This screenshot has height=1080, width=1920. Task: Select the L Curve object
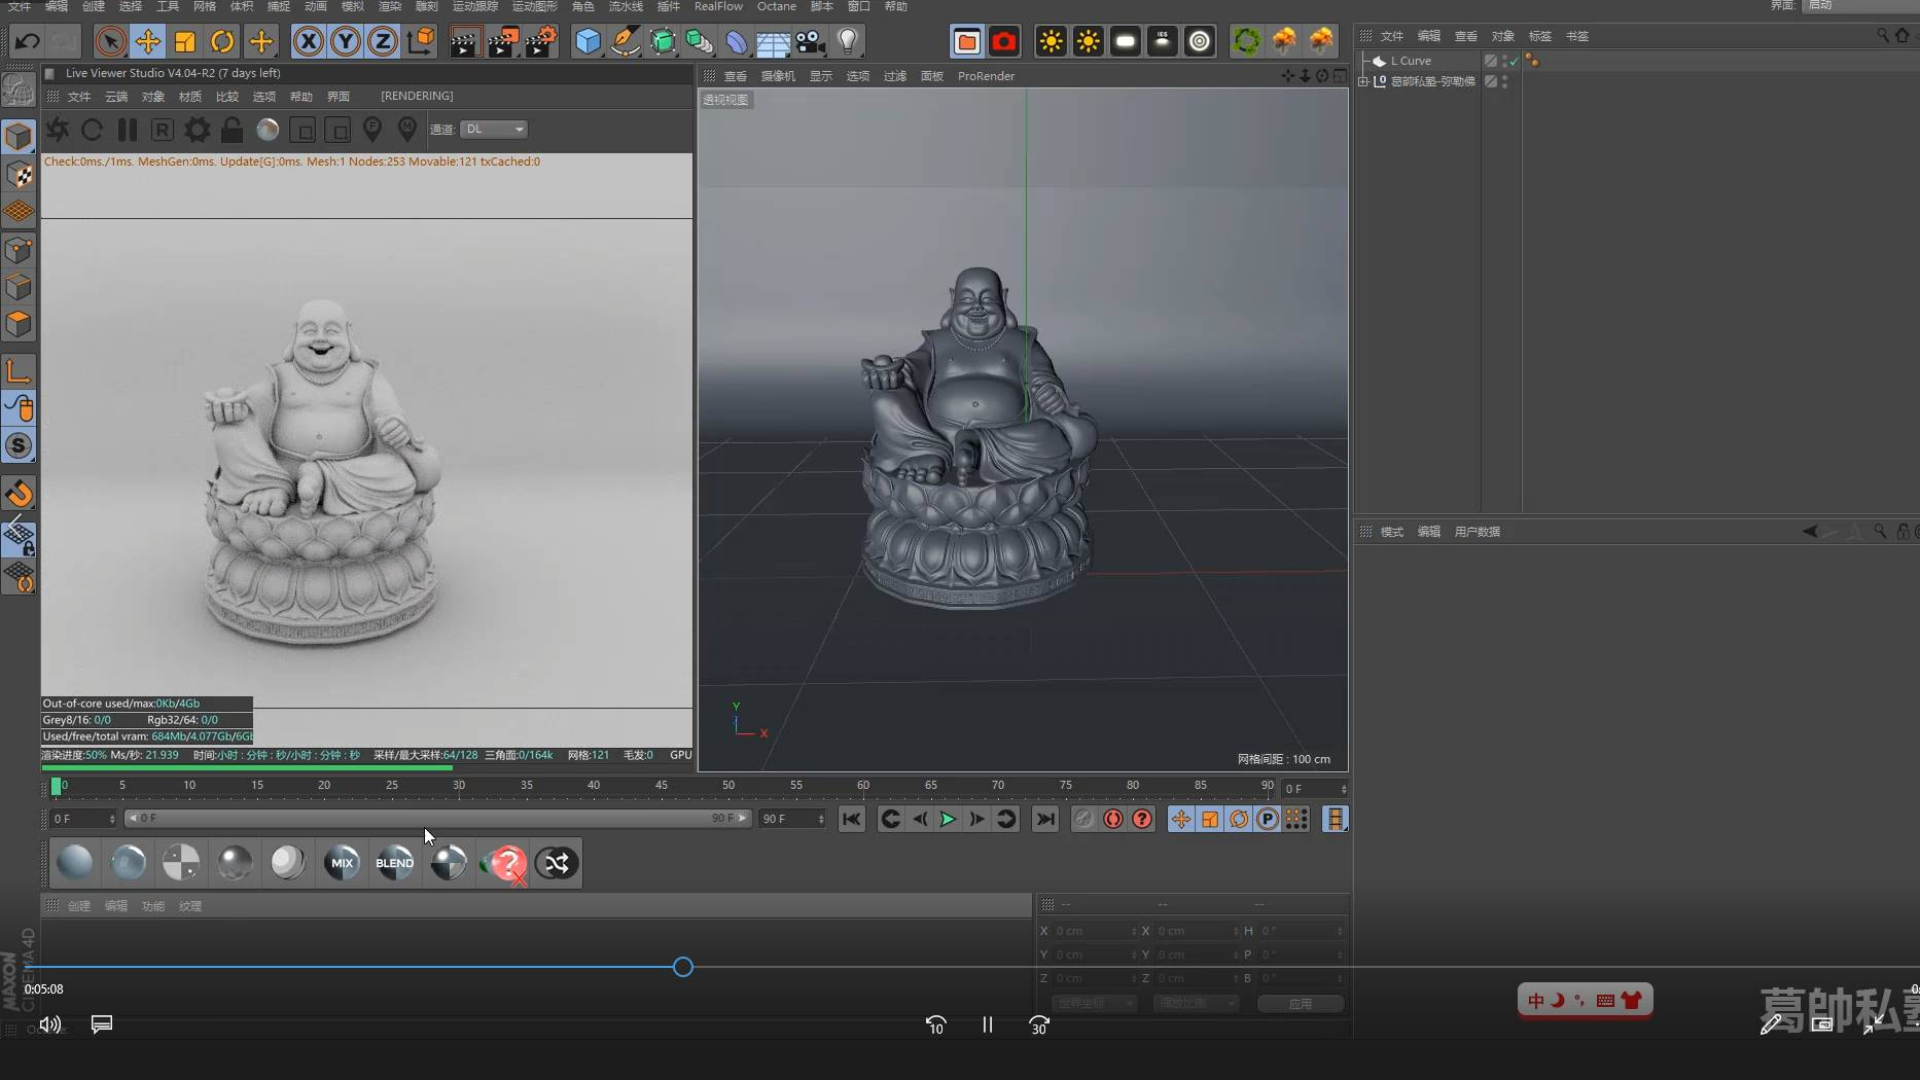[x=1410, y=61]
